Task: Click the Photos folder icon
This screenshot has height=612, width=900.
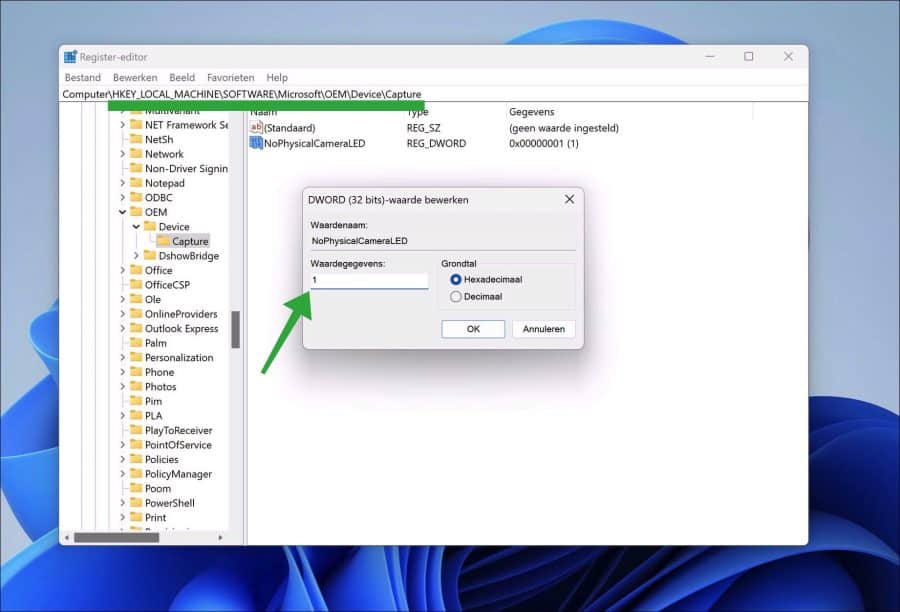Action: [136, 386]
